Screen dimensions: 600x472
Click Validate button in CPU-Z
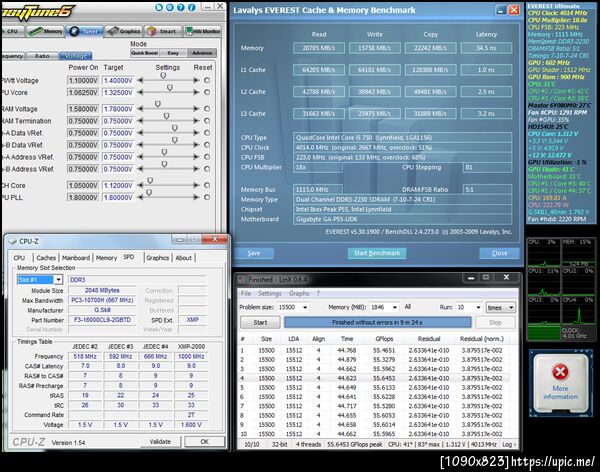pyautogui.click(x=160, y=441)
